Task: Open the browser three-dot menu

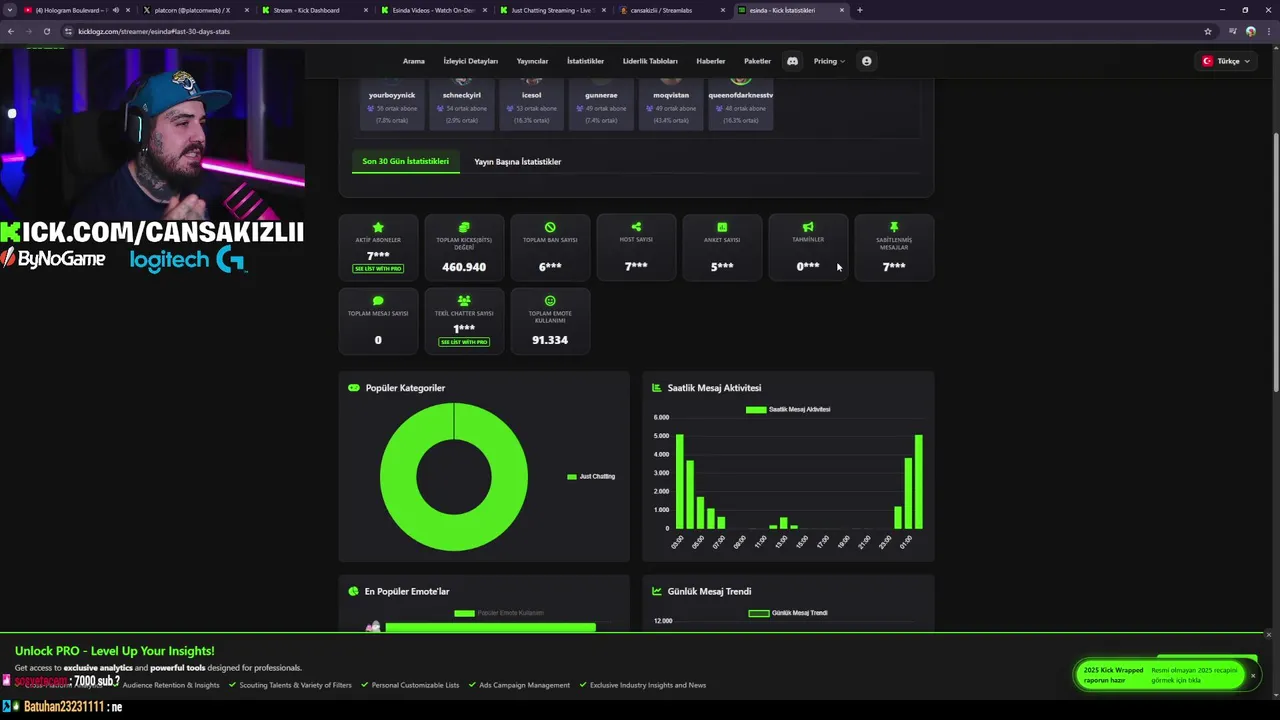Action: (1268, 31)
